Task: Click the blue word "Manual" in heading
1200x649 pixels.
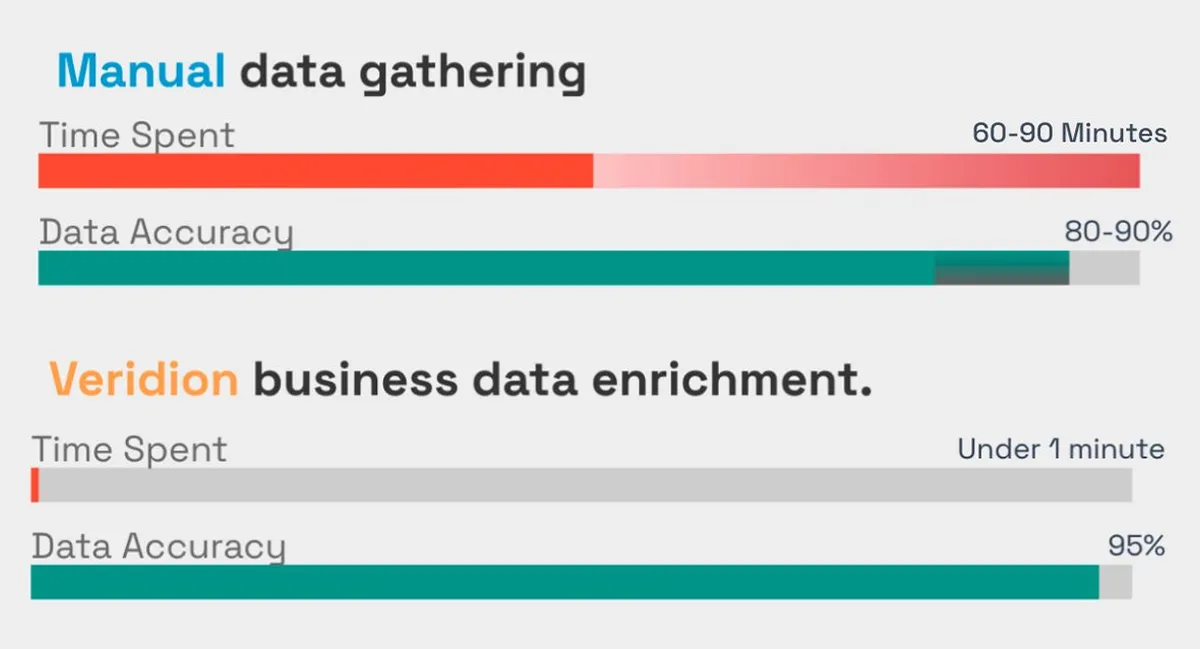Action: 141,71
